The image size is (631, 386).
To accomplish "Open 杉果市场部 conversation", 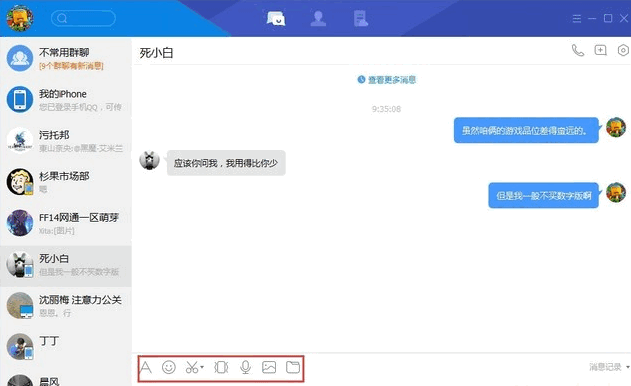I will pyautogui.click(x=66, y=183).
